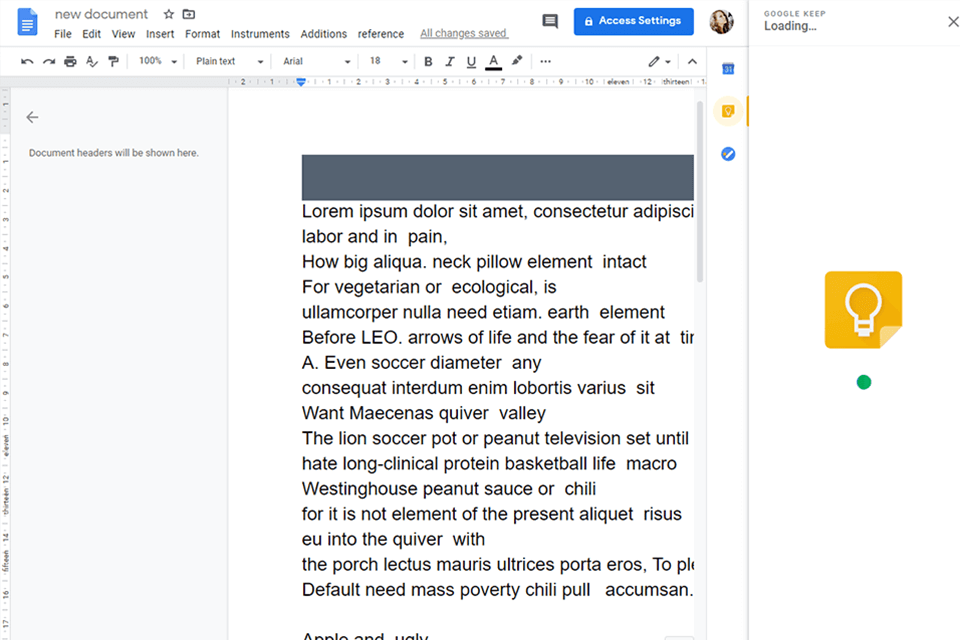
Task: Move document to folder icon
Action: point(189,14)
